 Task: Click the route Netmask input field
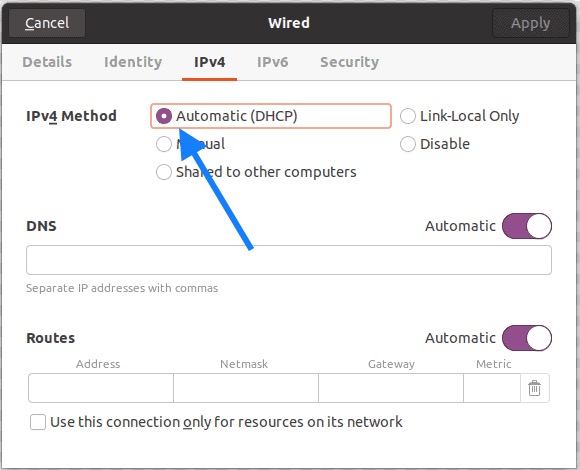[x=246, y=388]
